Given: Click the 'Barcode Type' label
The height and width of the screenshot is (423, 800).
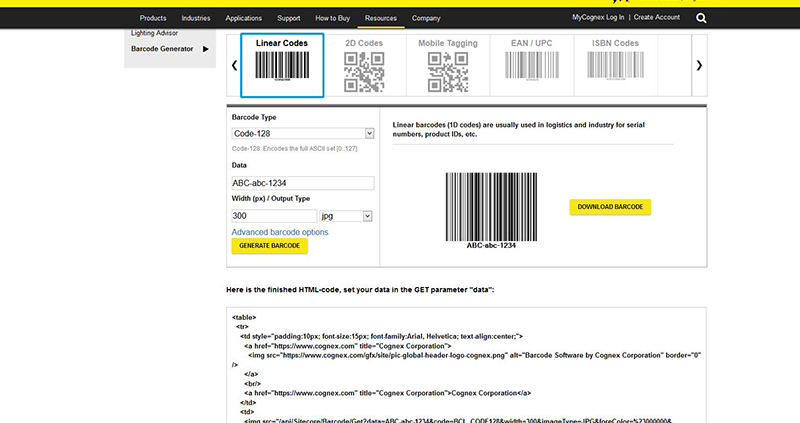Looking at the screenshot, I should [x=254, y=117].
